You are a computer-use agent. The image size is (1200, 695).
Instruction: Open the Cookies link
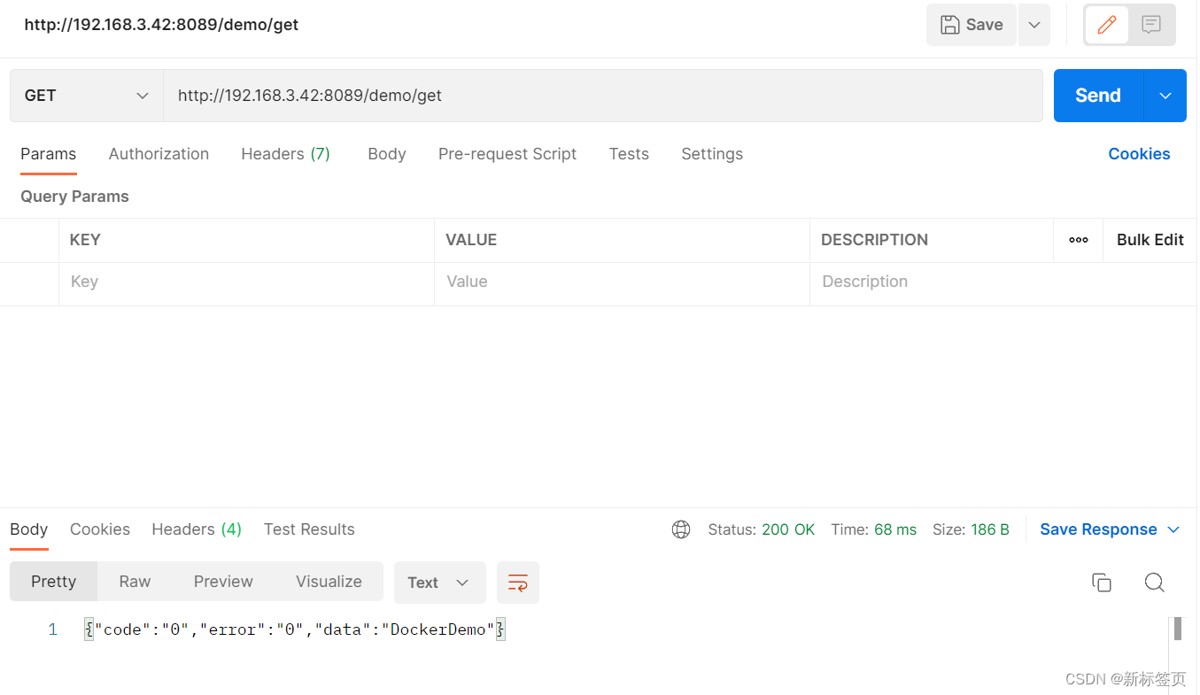point(1139,154)
